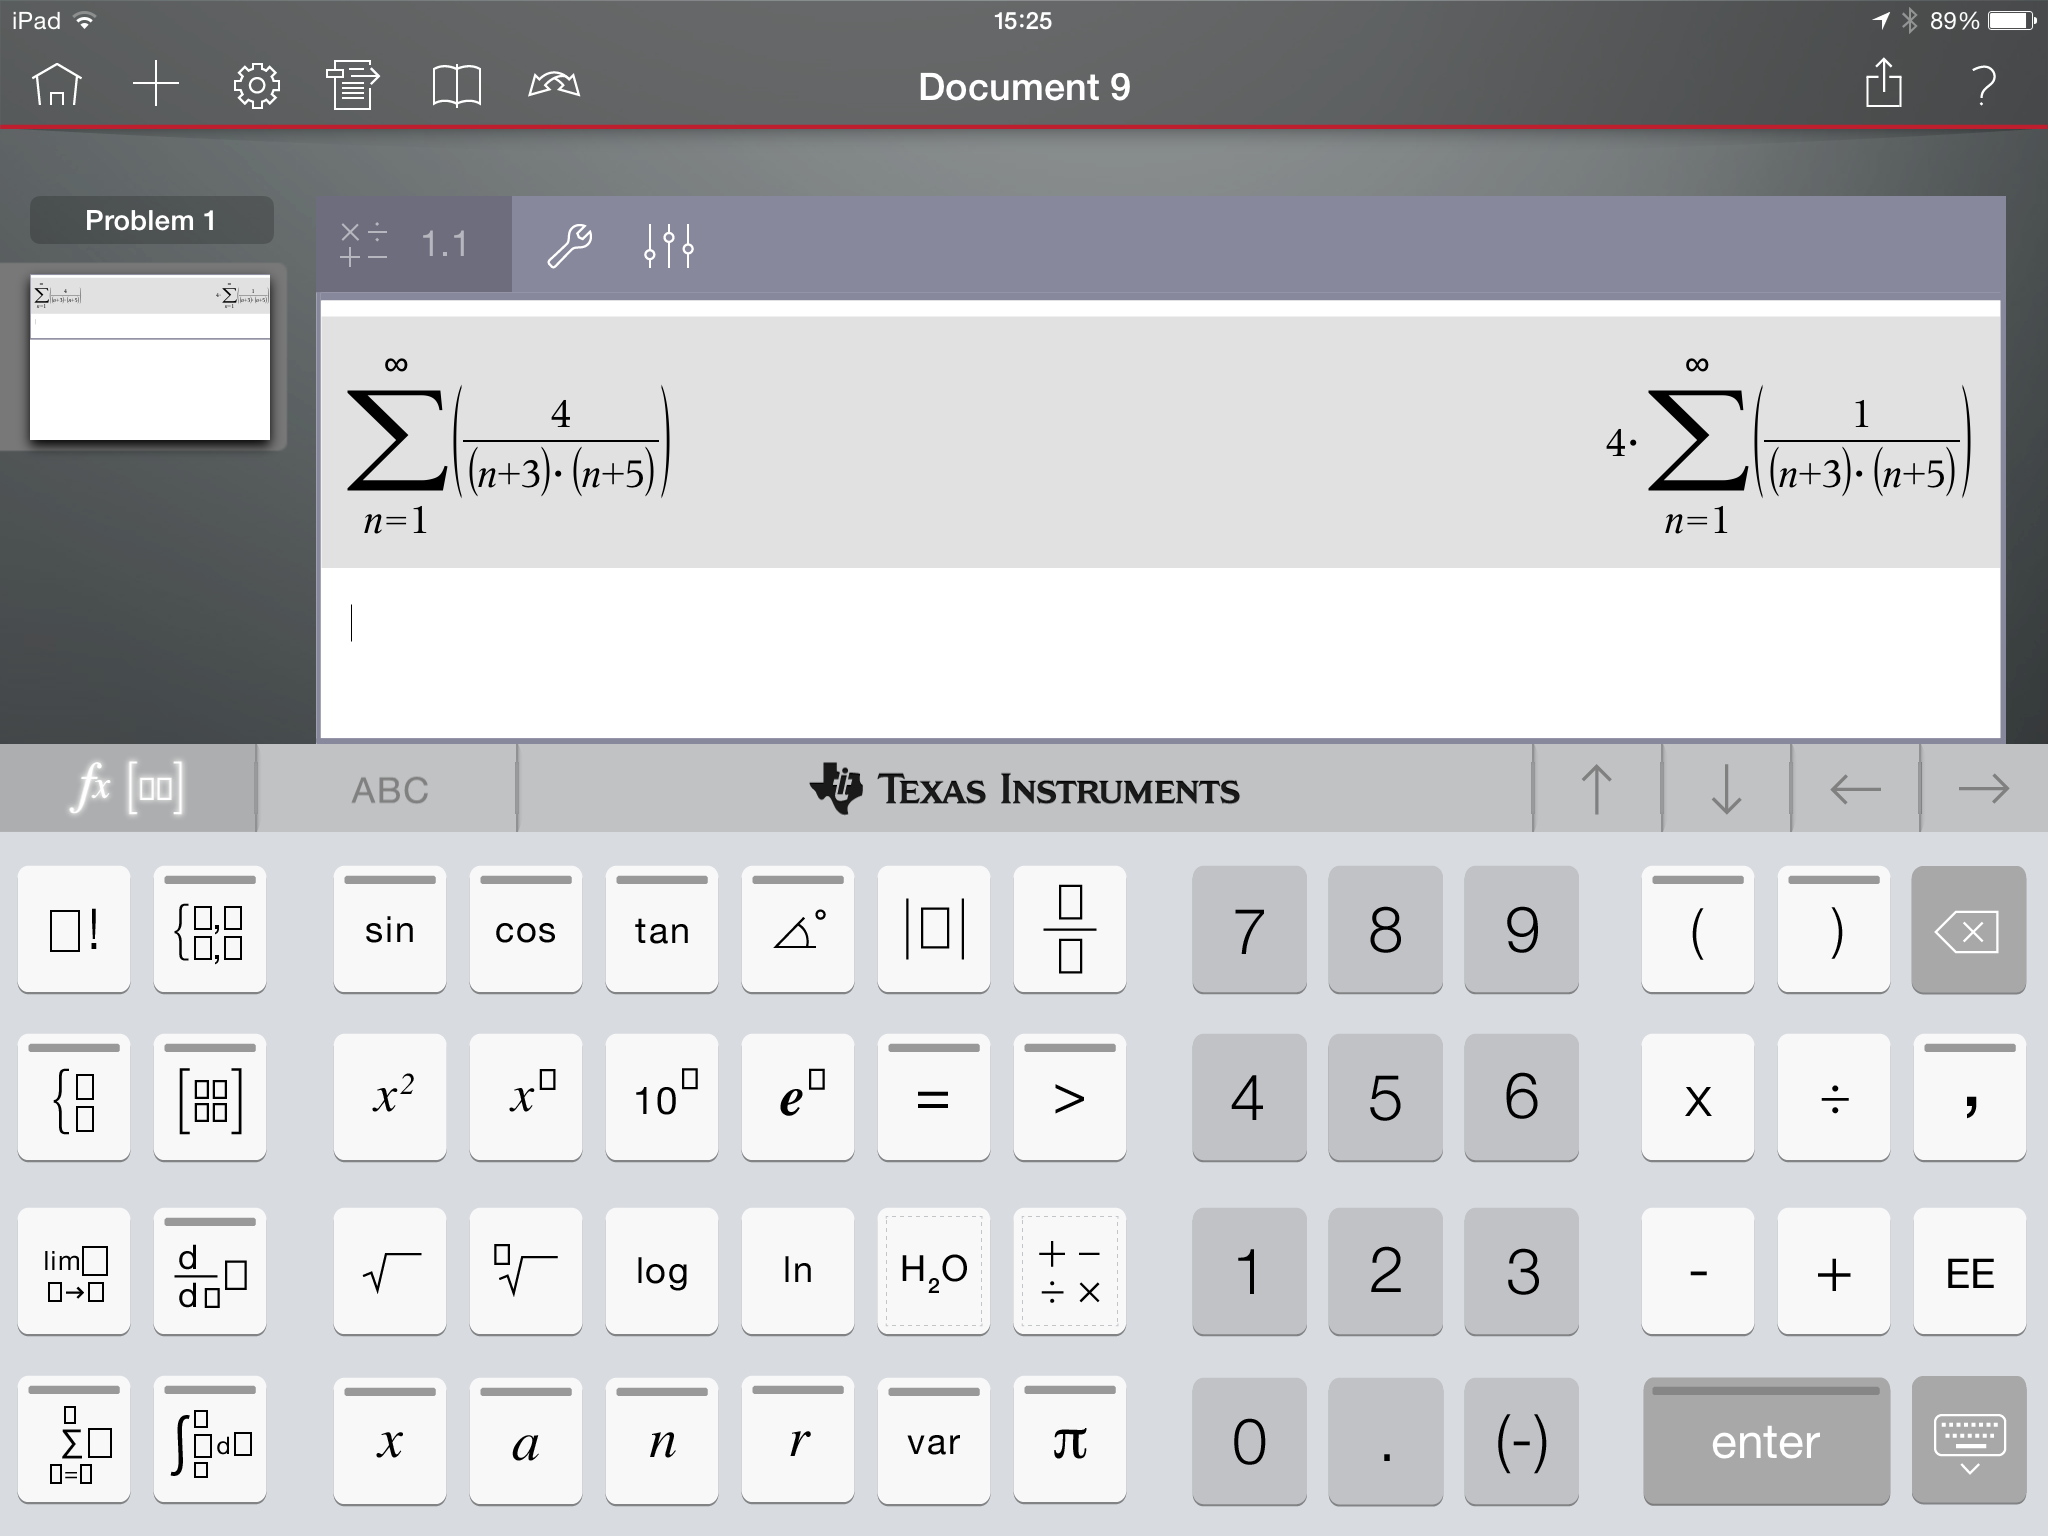The width and height of the screenshot is (2048, 1536).
Task: Select the Problem 1 label
Action: click(151, 220)
